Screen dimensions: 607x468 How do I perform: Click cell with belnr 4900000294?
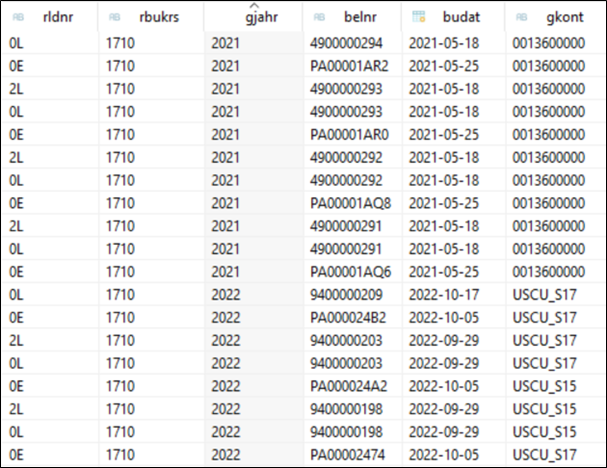(x=353, y=43)
